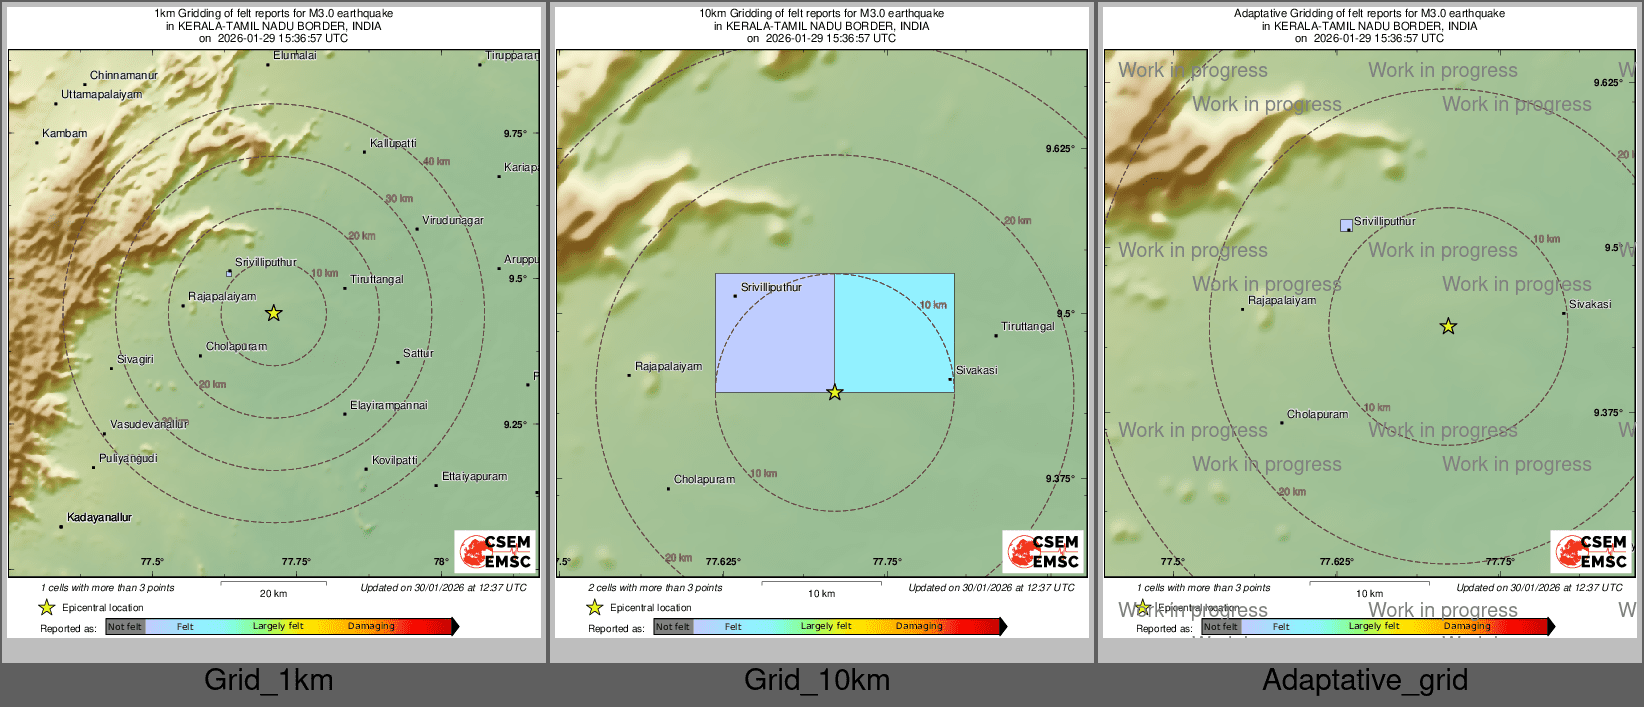
Task: Click the small felt cell beside Srivilliputhur in Adaptative_grid
Action: 1346,225
